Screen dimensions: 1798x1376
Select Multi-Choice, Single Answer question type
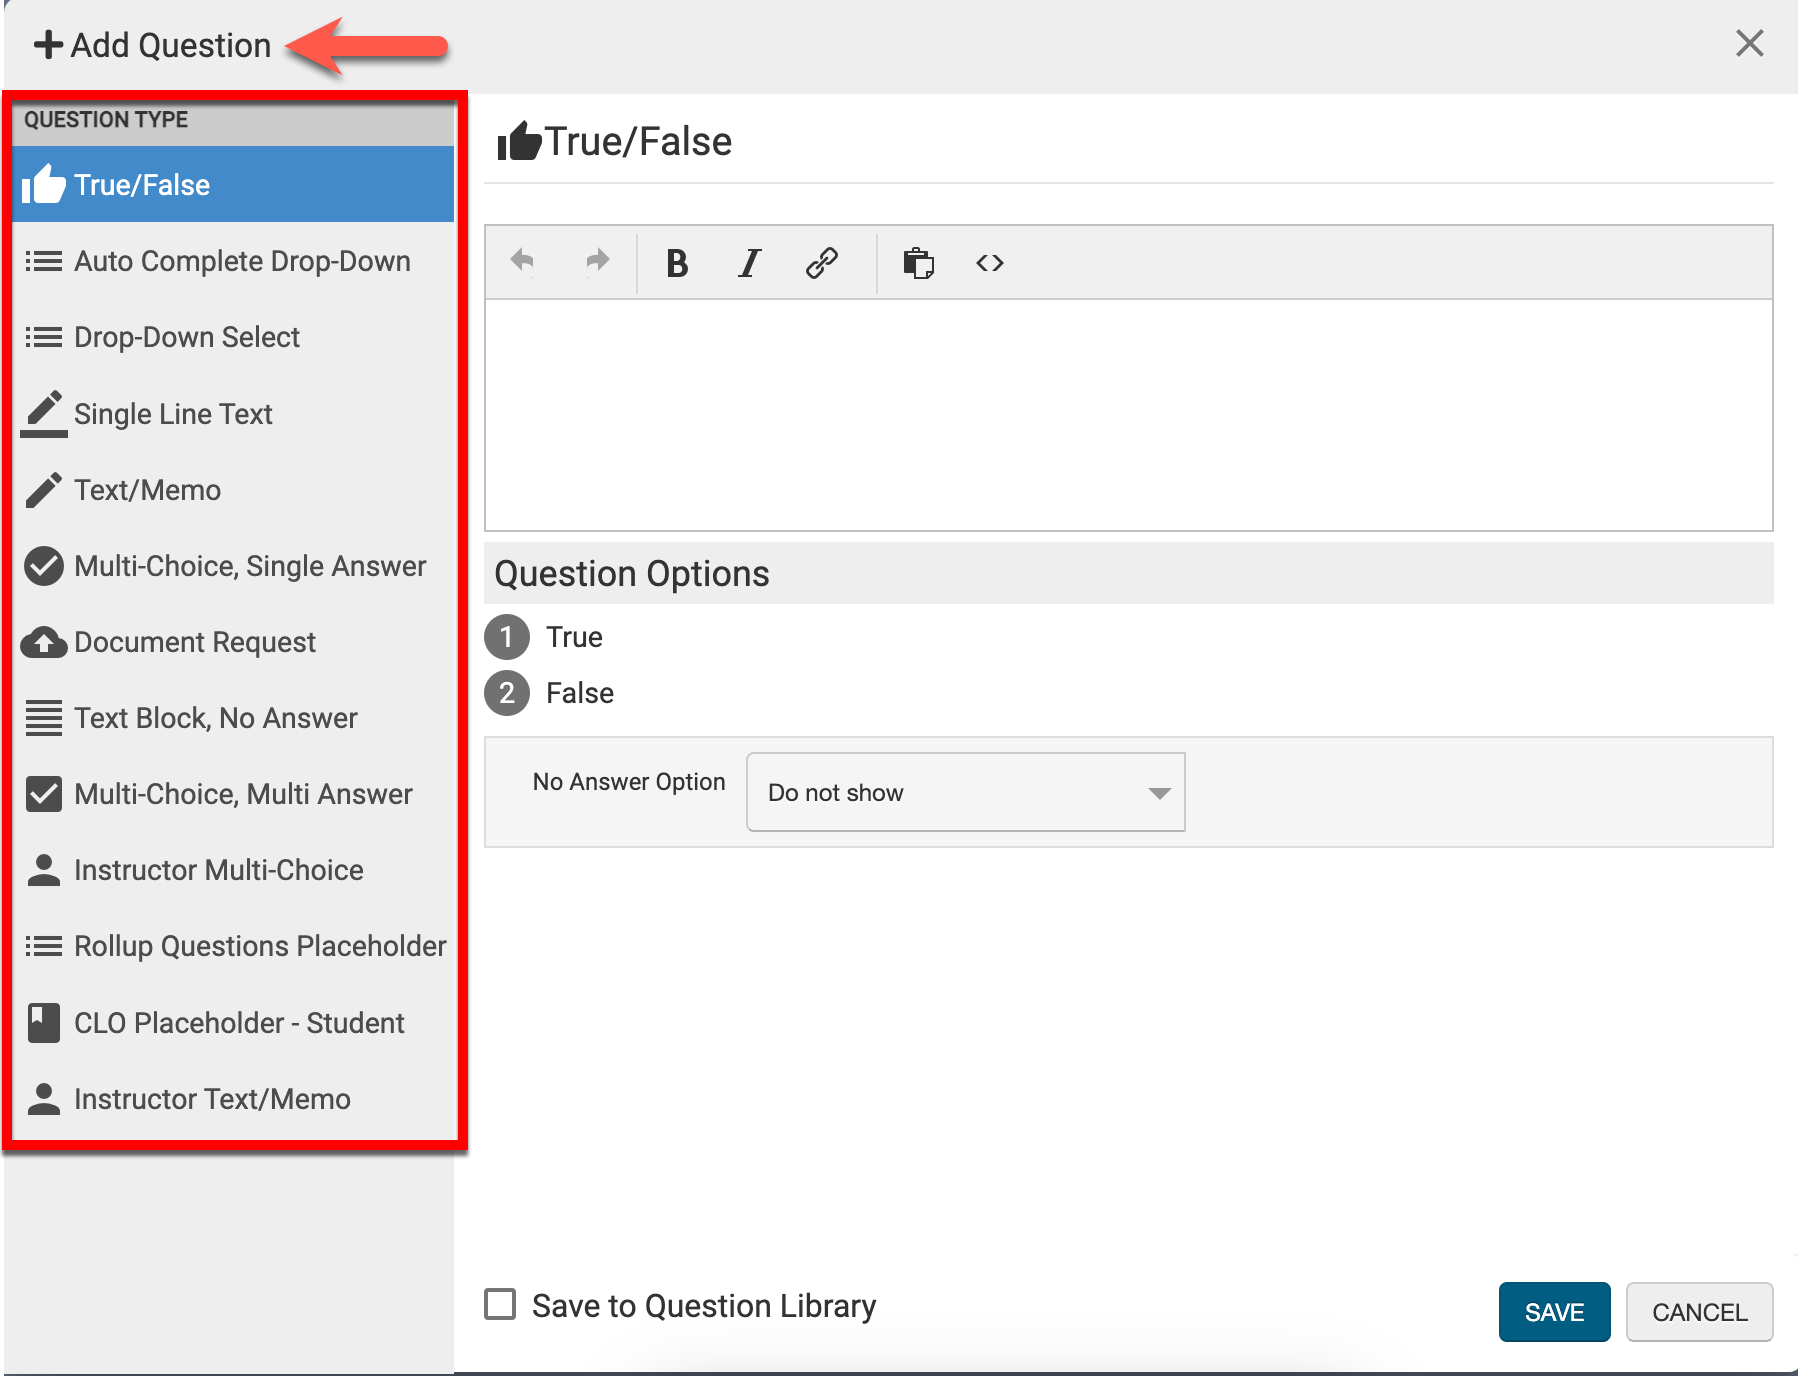[249, 567]
